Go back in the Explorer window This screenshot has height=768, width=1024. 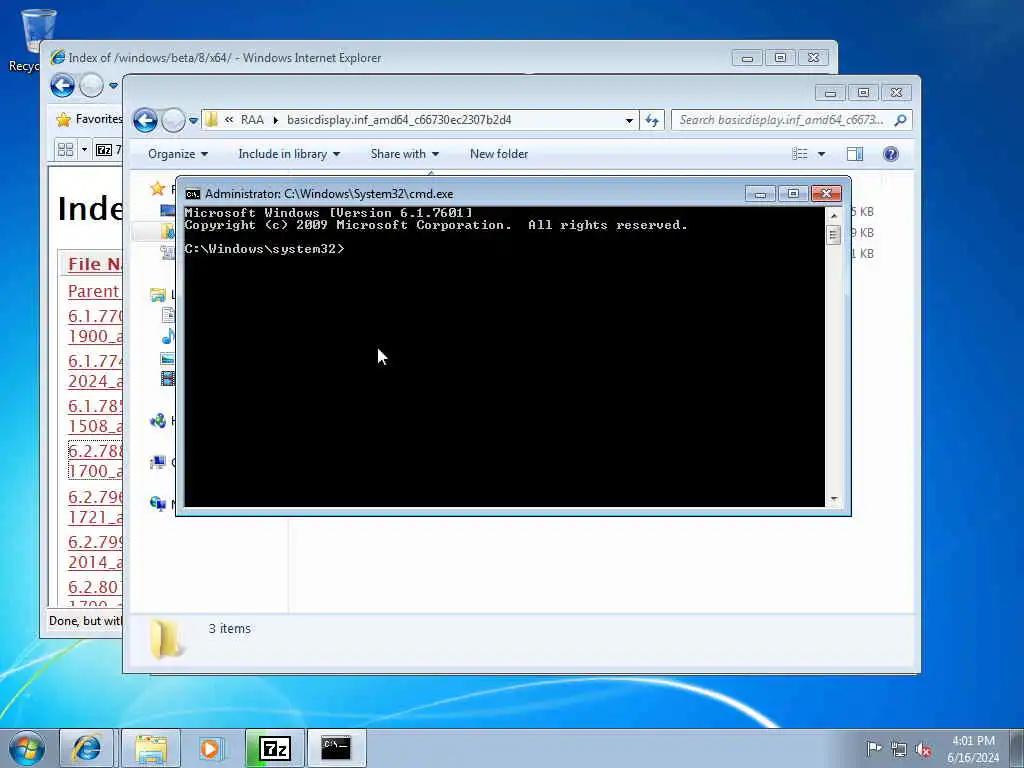coord(145,120)
